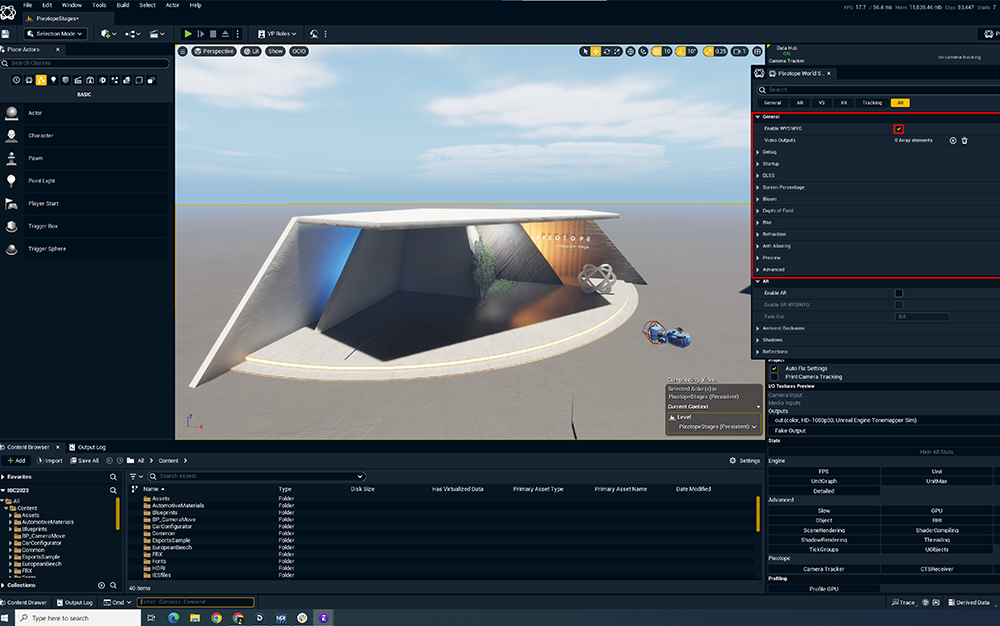Viewport: 1000px width, 626px height.
Task: Select the Lights category icon in Place Actors
Action: (x=53, y=80)
